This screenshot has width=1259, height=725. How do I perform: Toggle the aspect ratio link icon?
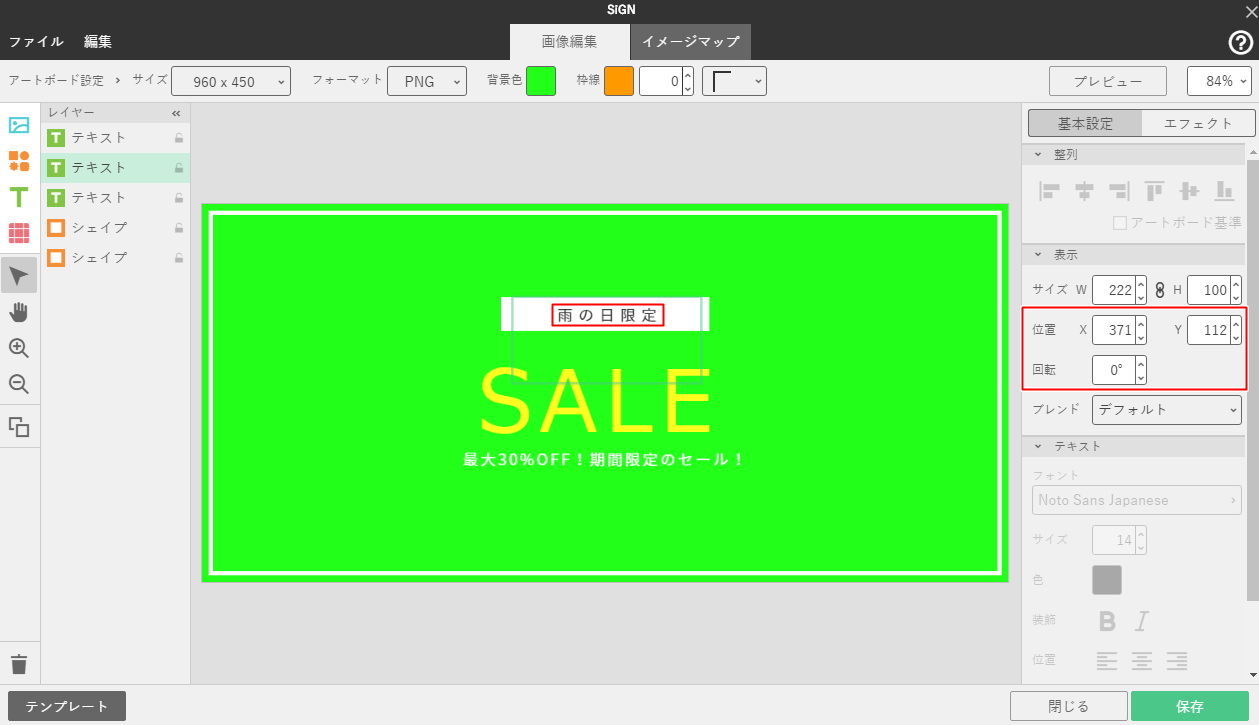pos(1160,290)
